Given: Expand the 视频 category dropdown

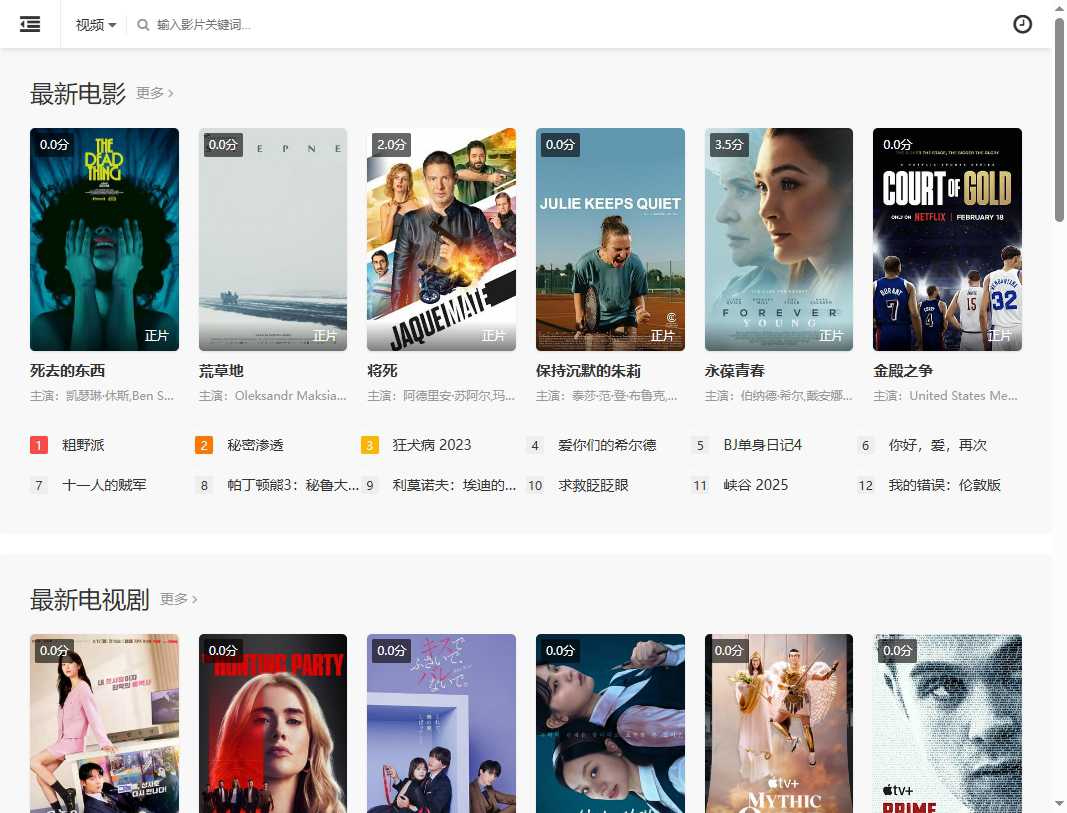Looking at the screenshot, I should (x=96, y=25).
